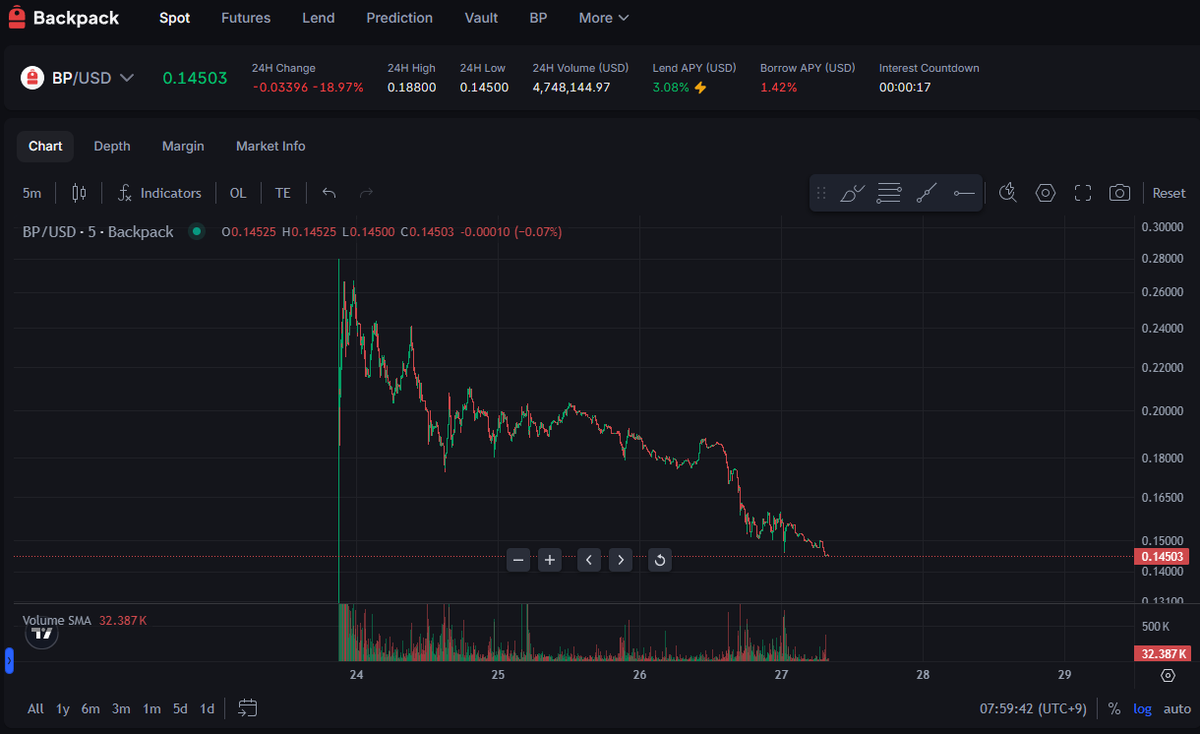
Task: Go to Lend in top navigation
Action: [x=318, y=18]
